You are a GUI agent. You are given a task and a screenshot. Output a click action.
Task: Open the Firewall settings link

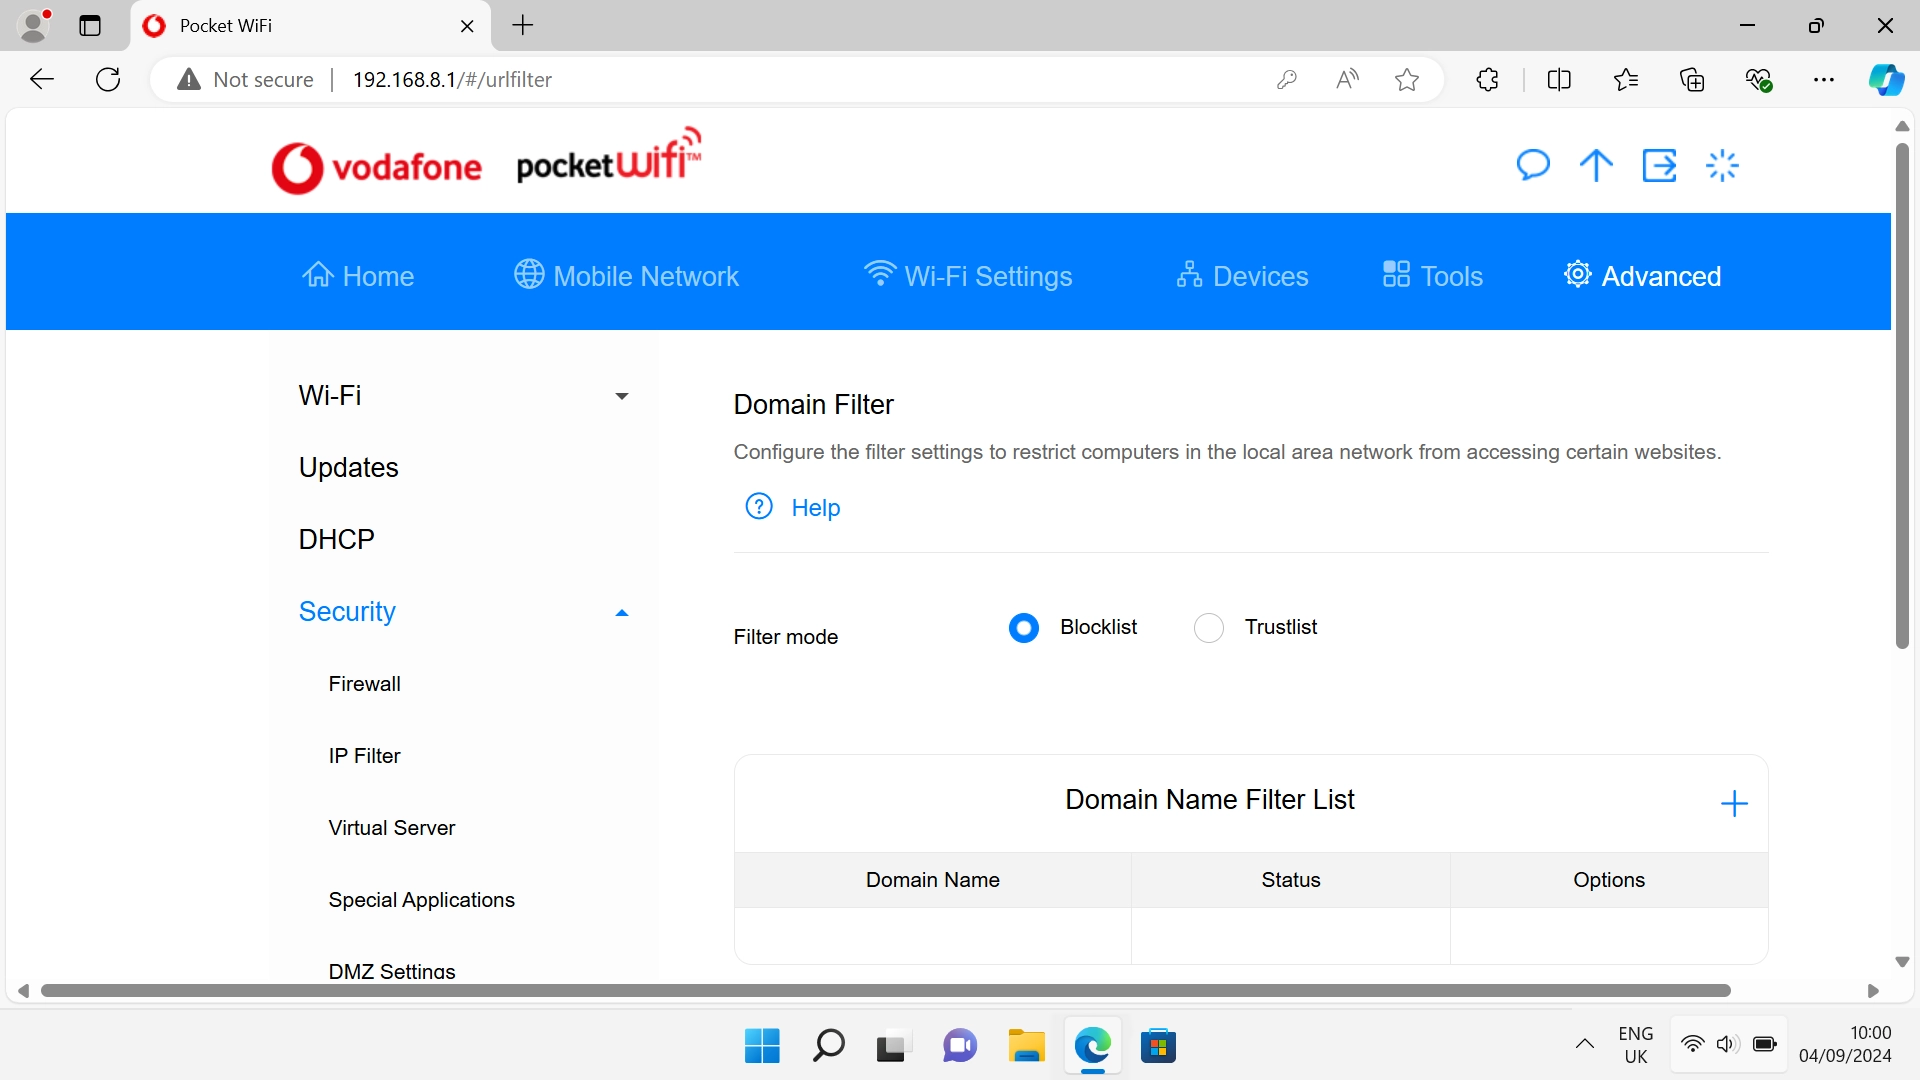pyautogui.click(x=364, y=684)
